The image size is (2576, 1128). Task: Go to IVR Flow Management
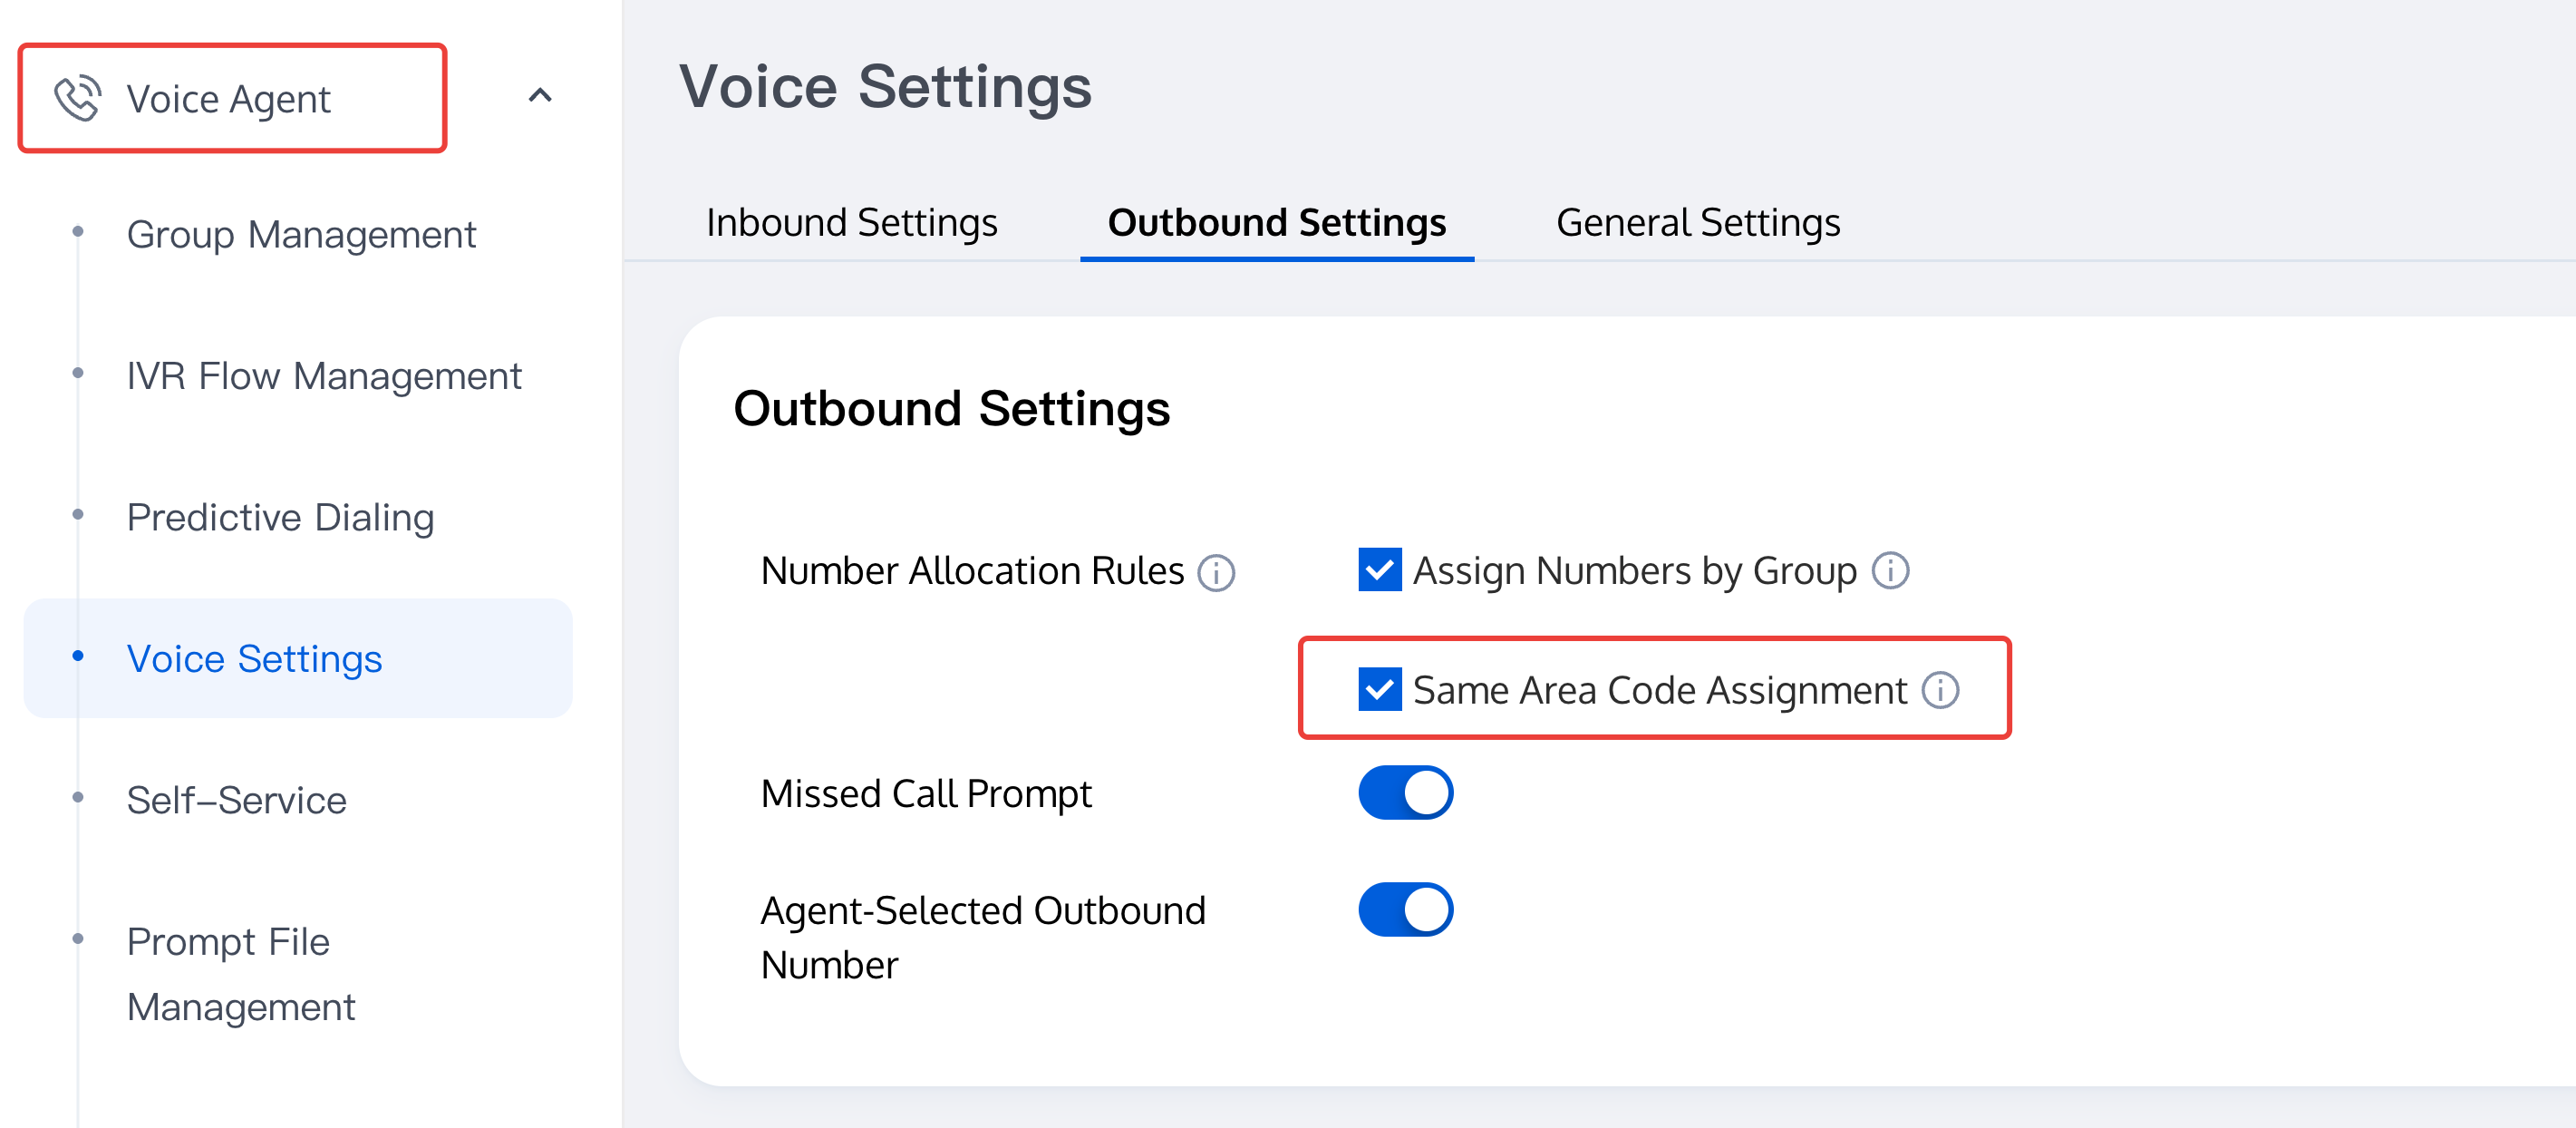[x=324, y=376]
